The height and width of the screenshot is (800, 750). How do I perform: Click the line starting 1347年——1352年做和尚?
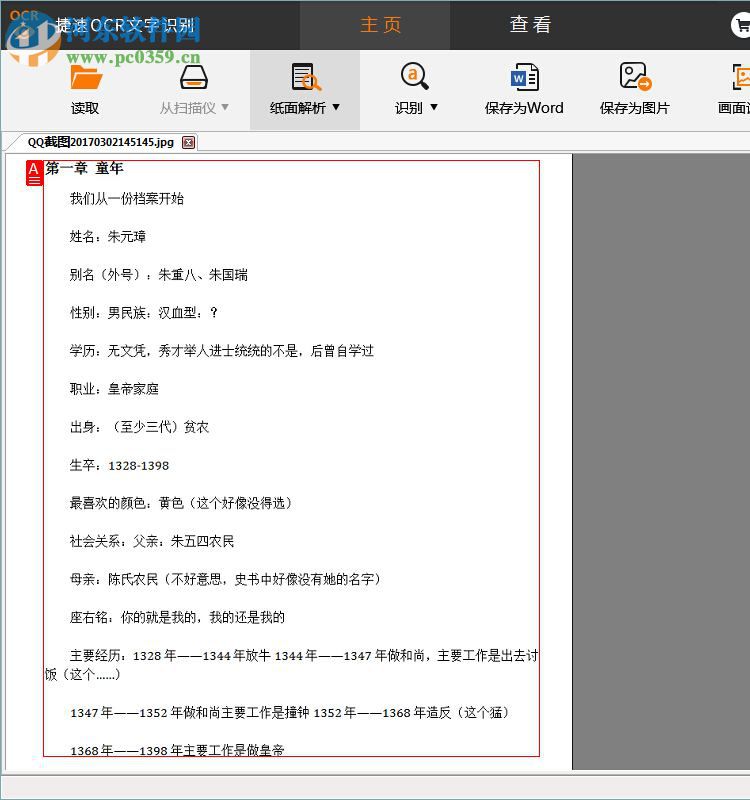click(290, 713)
